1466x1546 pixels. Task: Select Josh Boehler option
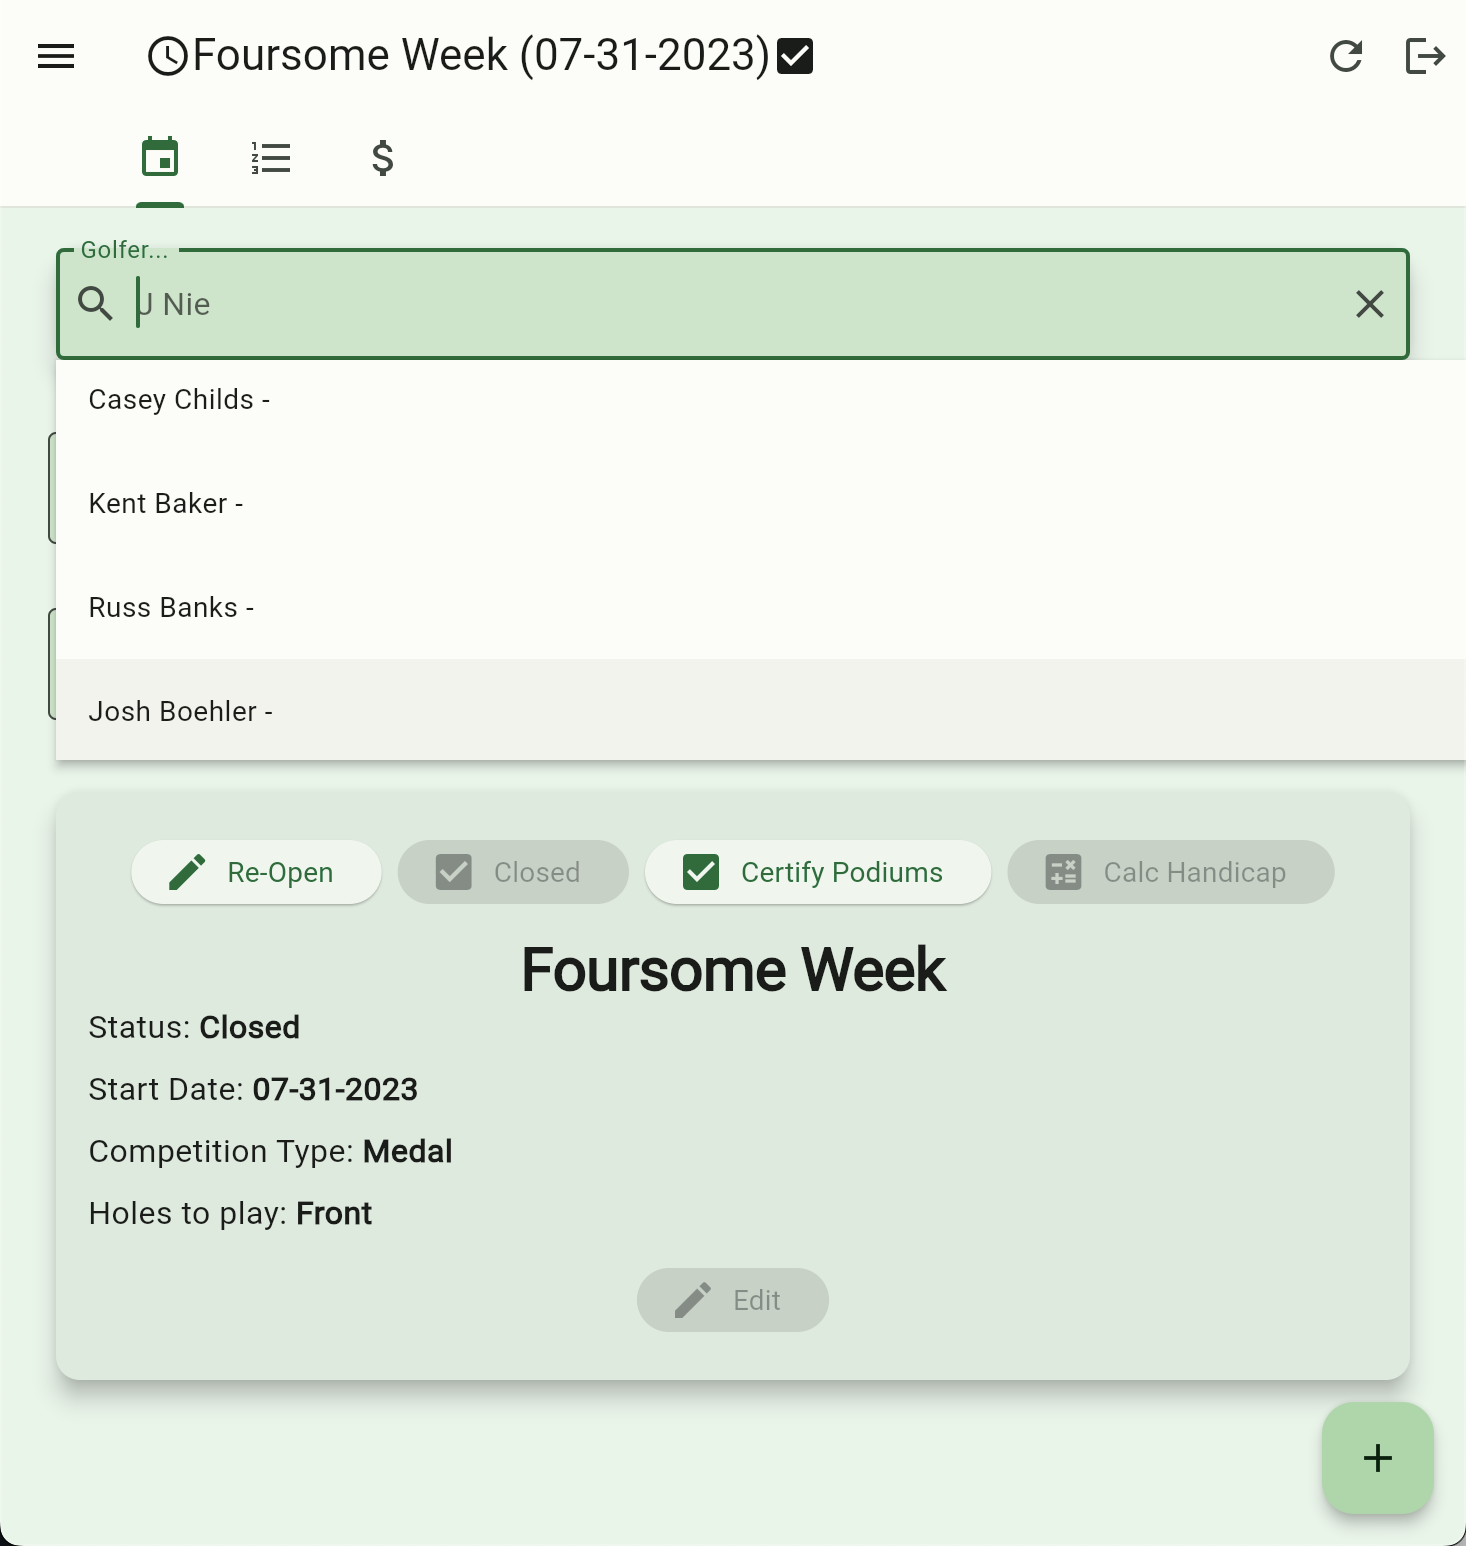(x=181, y=712)
